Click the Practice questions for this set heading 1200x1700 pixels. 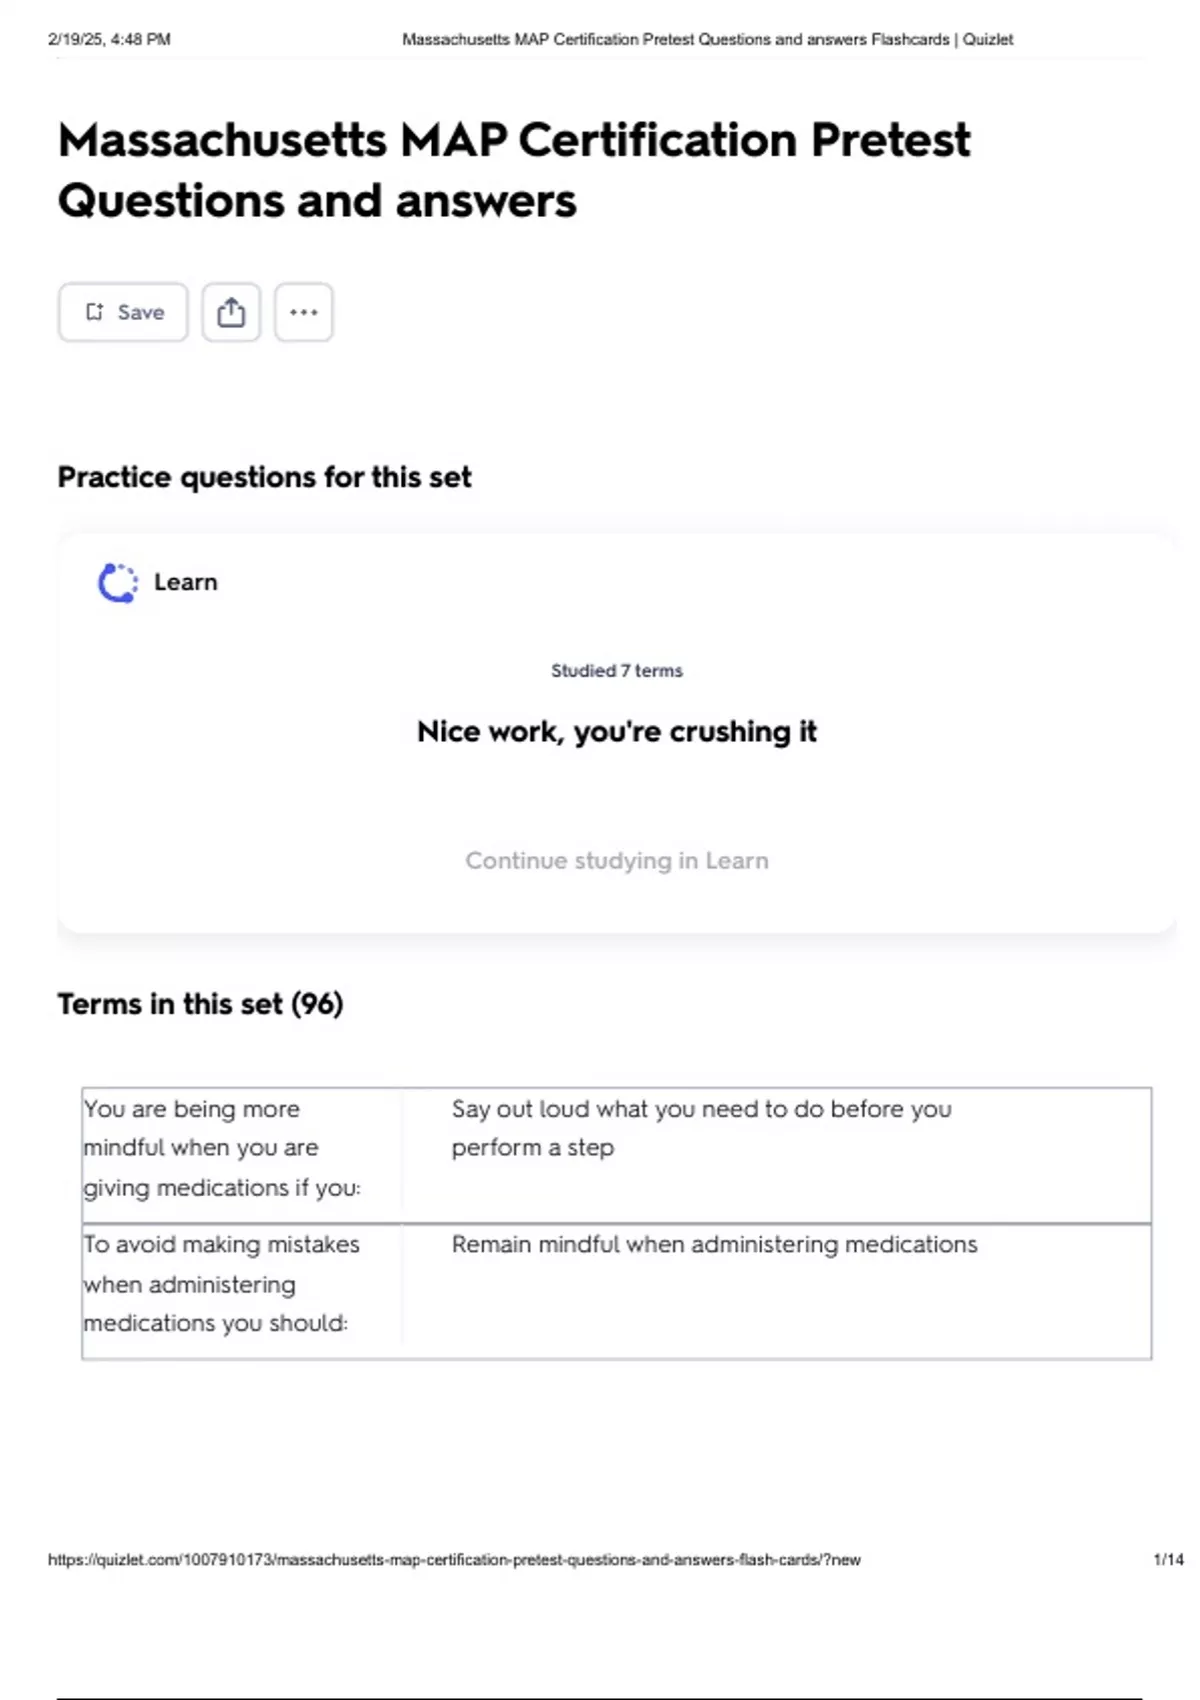tap(264, 477)
